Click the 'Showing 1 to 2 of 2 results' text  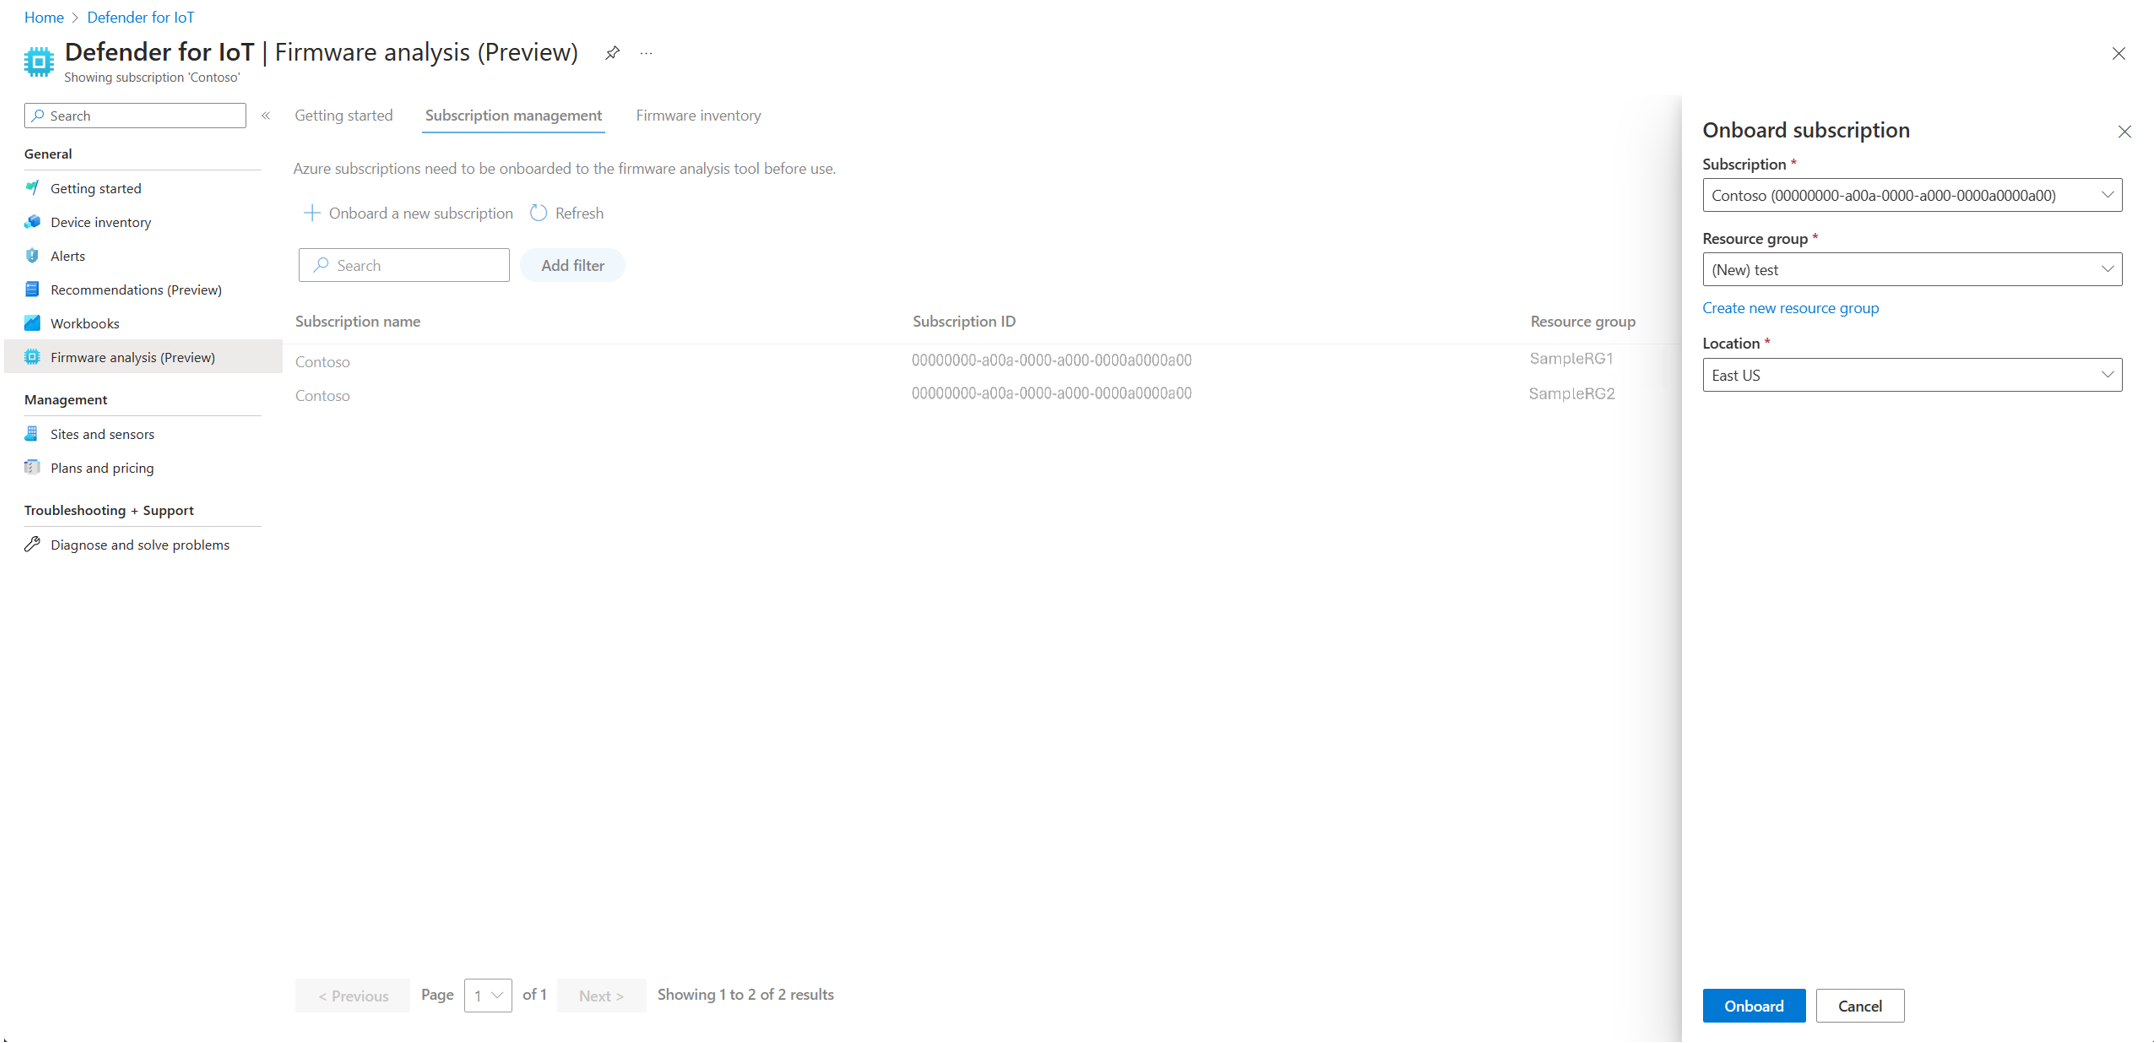tap(746, 995)
